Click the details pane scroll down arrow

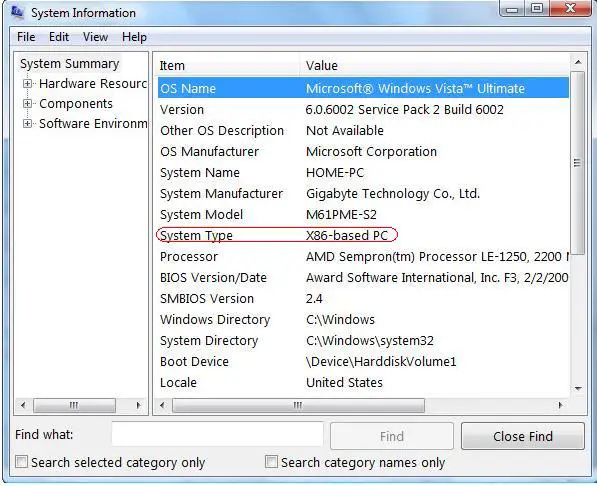tap(578, 388)
